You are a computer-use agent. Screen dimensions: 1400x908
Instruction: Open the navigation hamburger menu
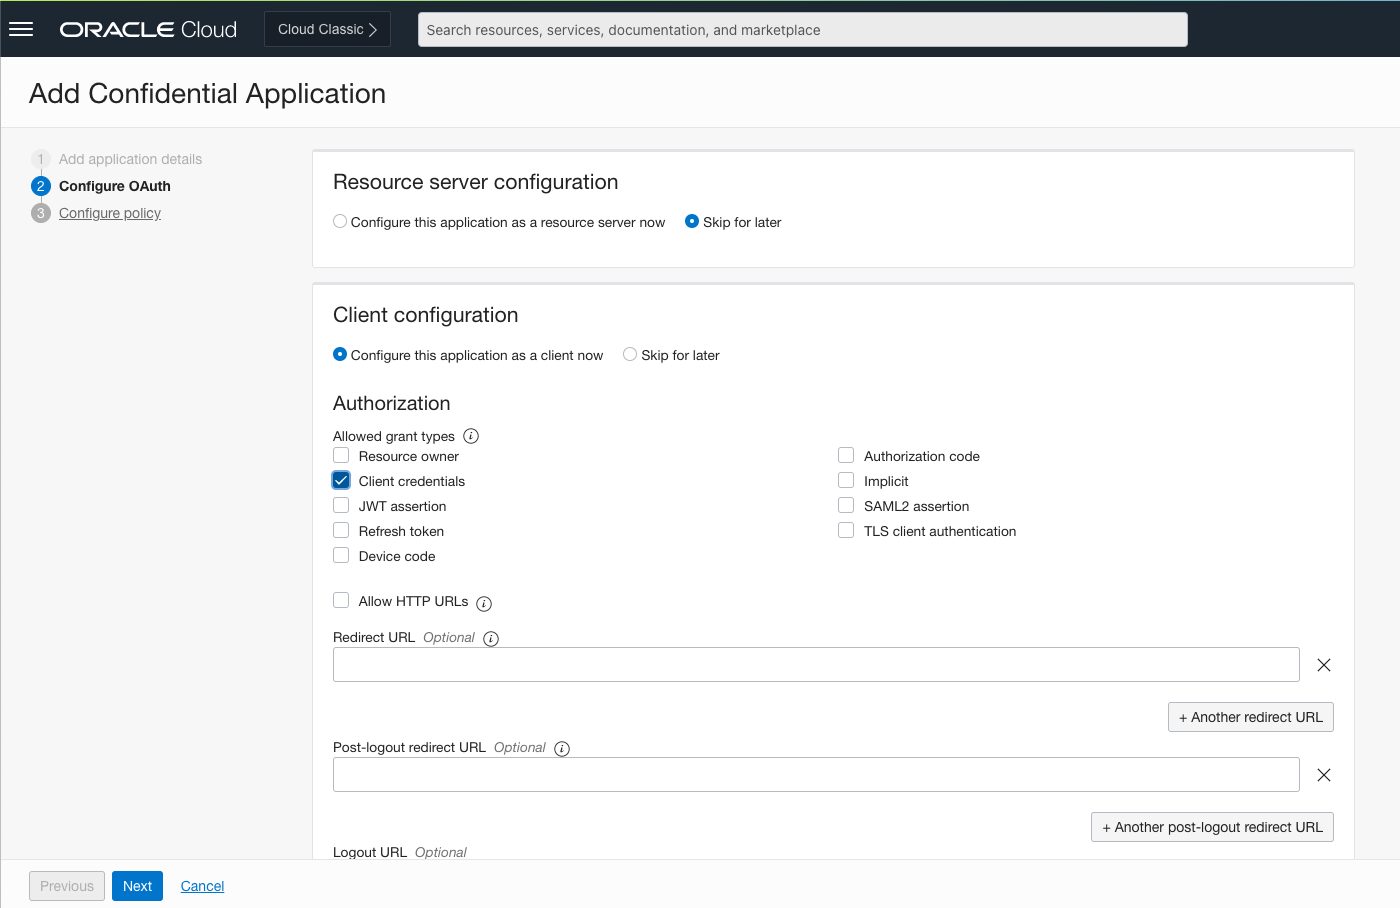(21, 28)
